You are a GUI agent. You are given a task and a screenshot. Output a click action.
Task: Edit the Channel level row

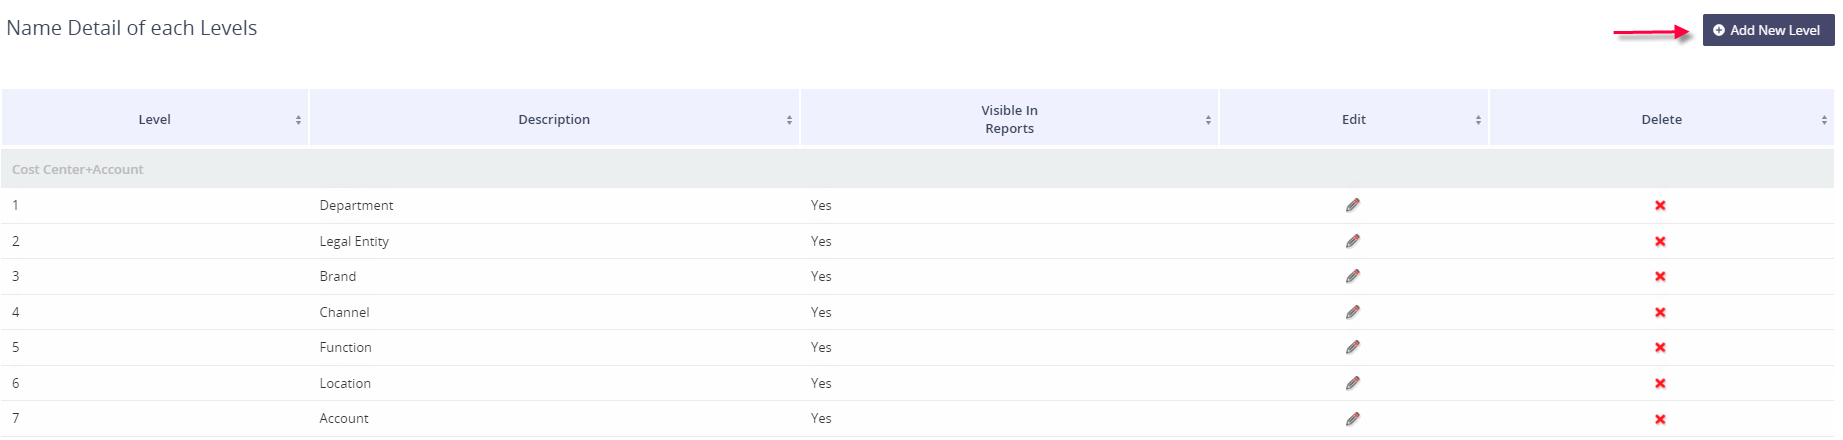[x=1352, y=312]
